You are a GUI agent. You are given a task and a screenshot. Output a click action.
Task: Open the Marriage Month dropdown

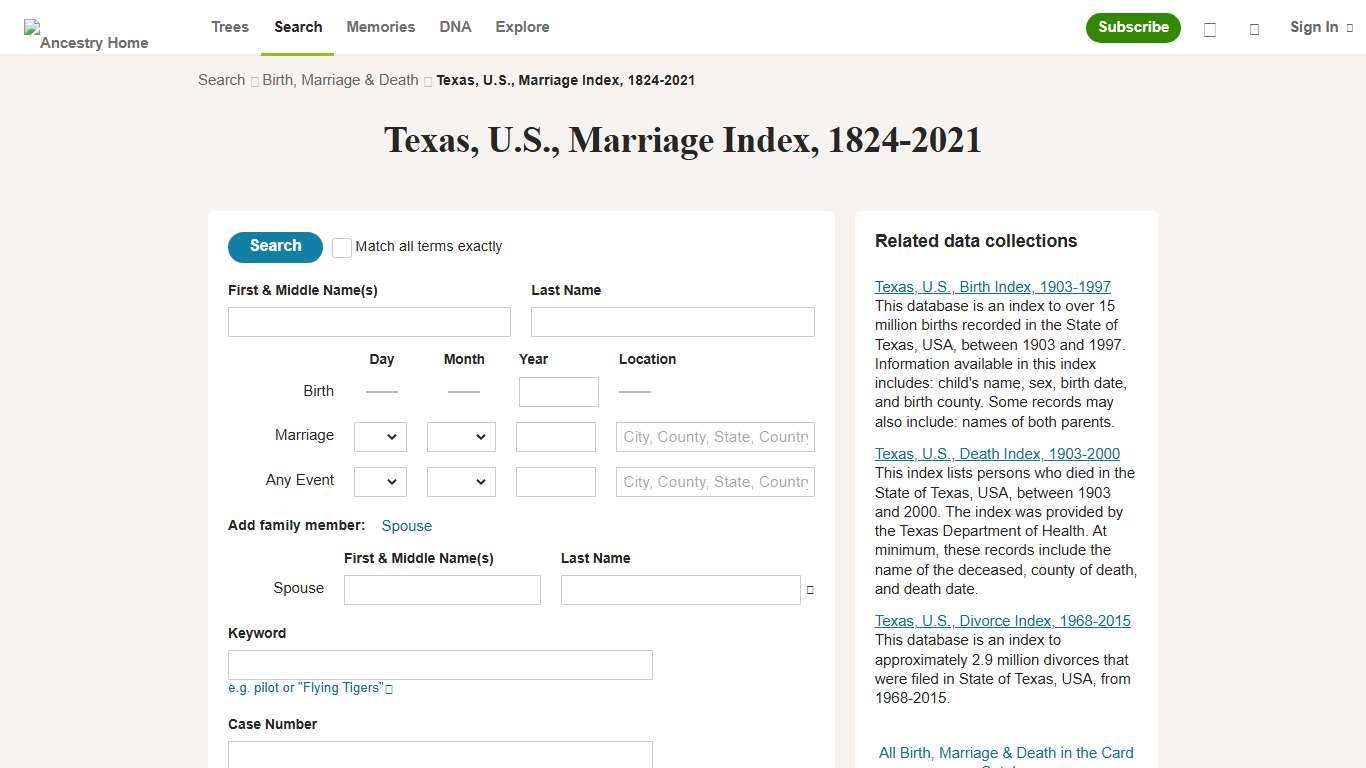tap(460, 436)
